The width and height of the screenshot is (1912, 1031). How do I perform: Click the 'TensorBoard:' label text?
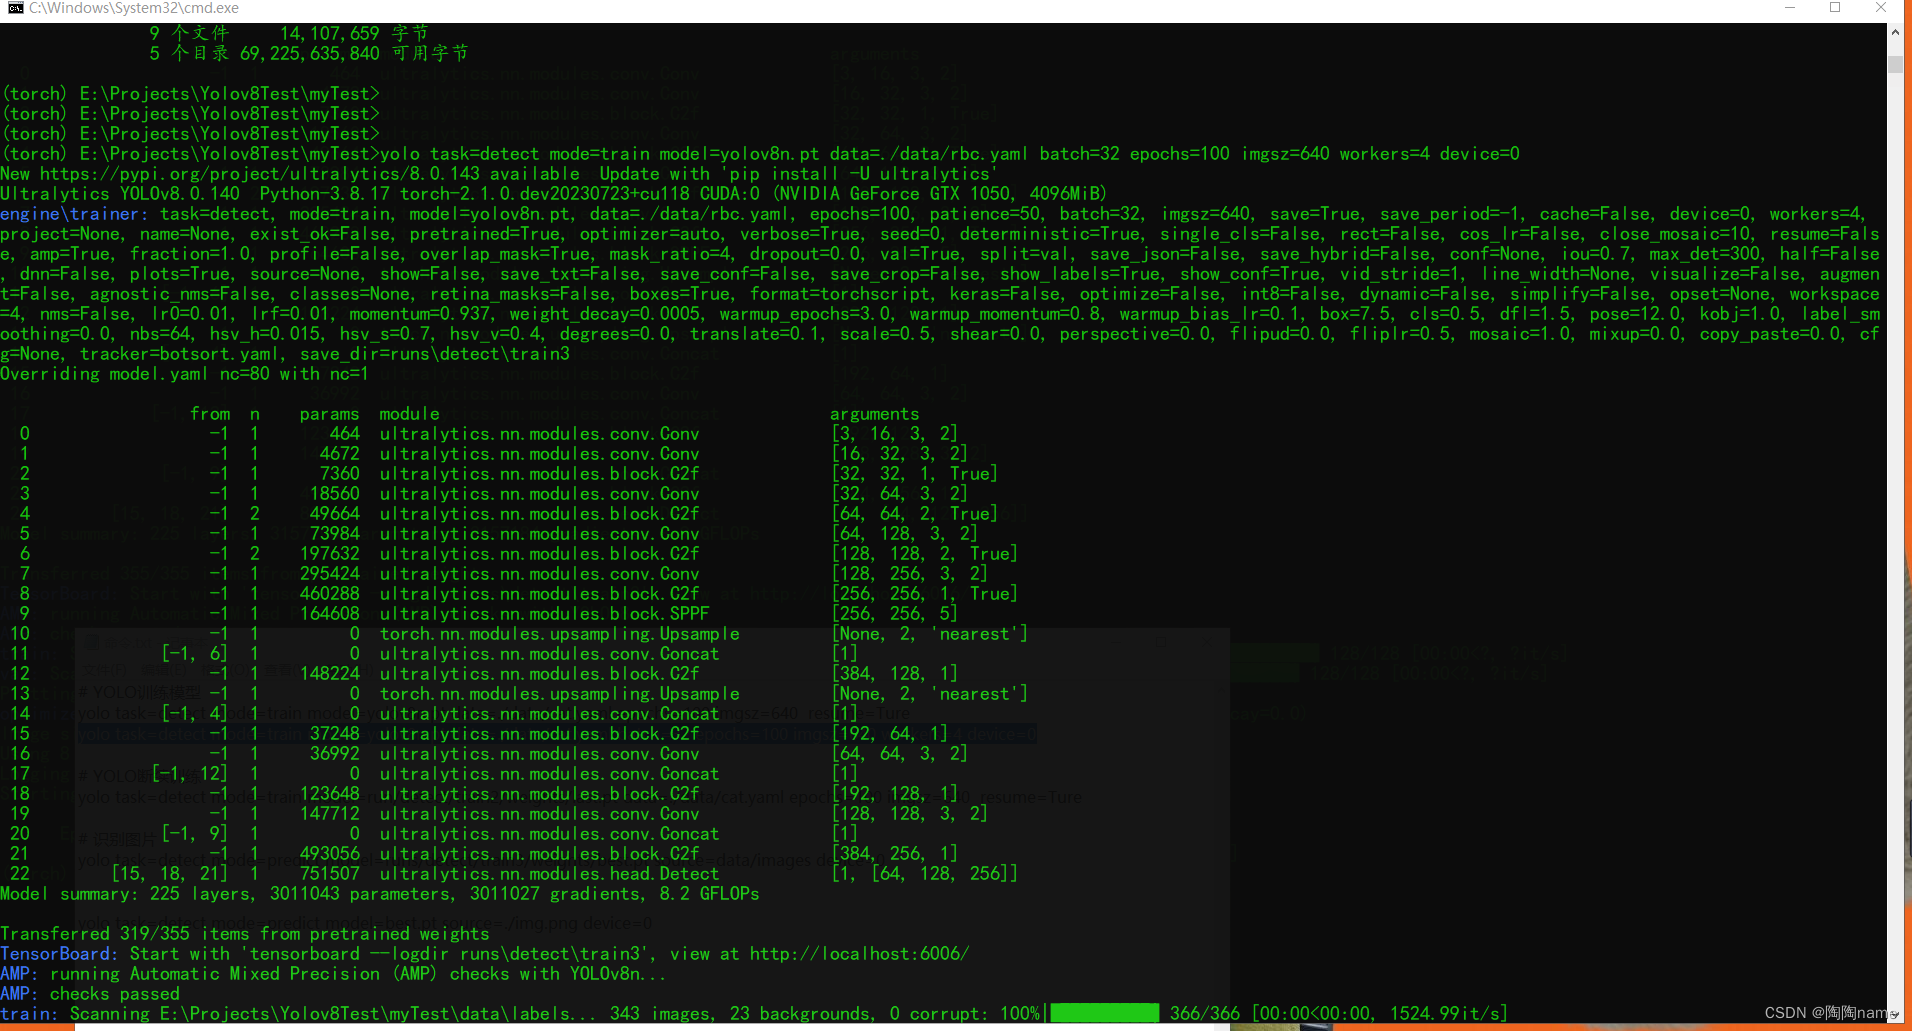[x=60, y=954]
